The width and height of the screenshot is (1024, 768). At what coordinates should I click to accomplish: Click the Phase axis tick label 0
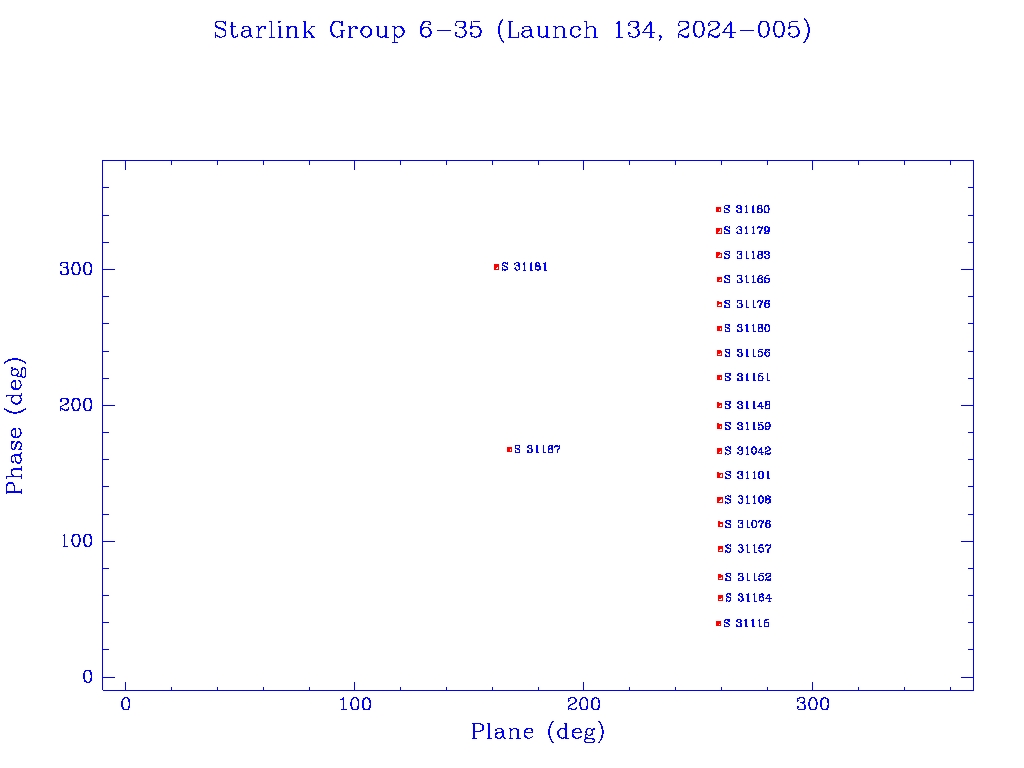88,677
